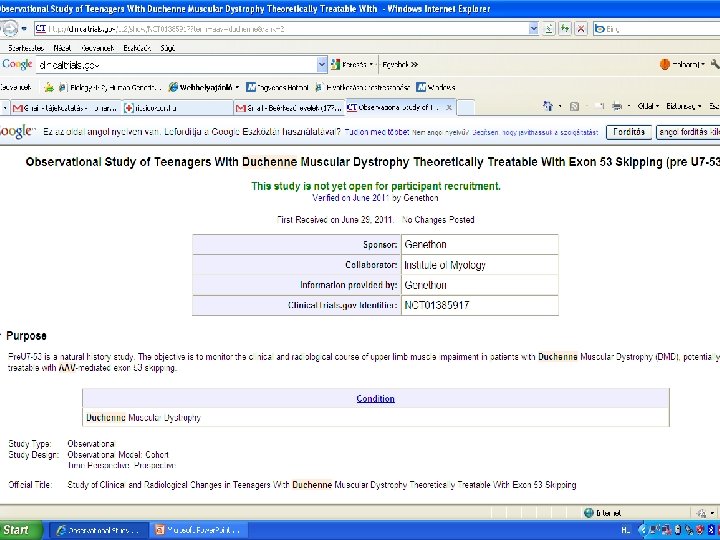Click the Purpose section heading
Viewport: 720px width, 540px height.
pos(26,336)
